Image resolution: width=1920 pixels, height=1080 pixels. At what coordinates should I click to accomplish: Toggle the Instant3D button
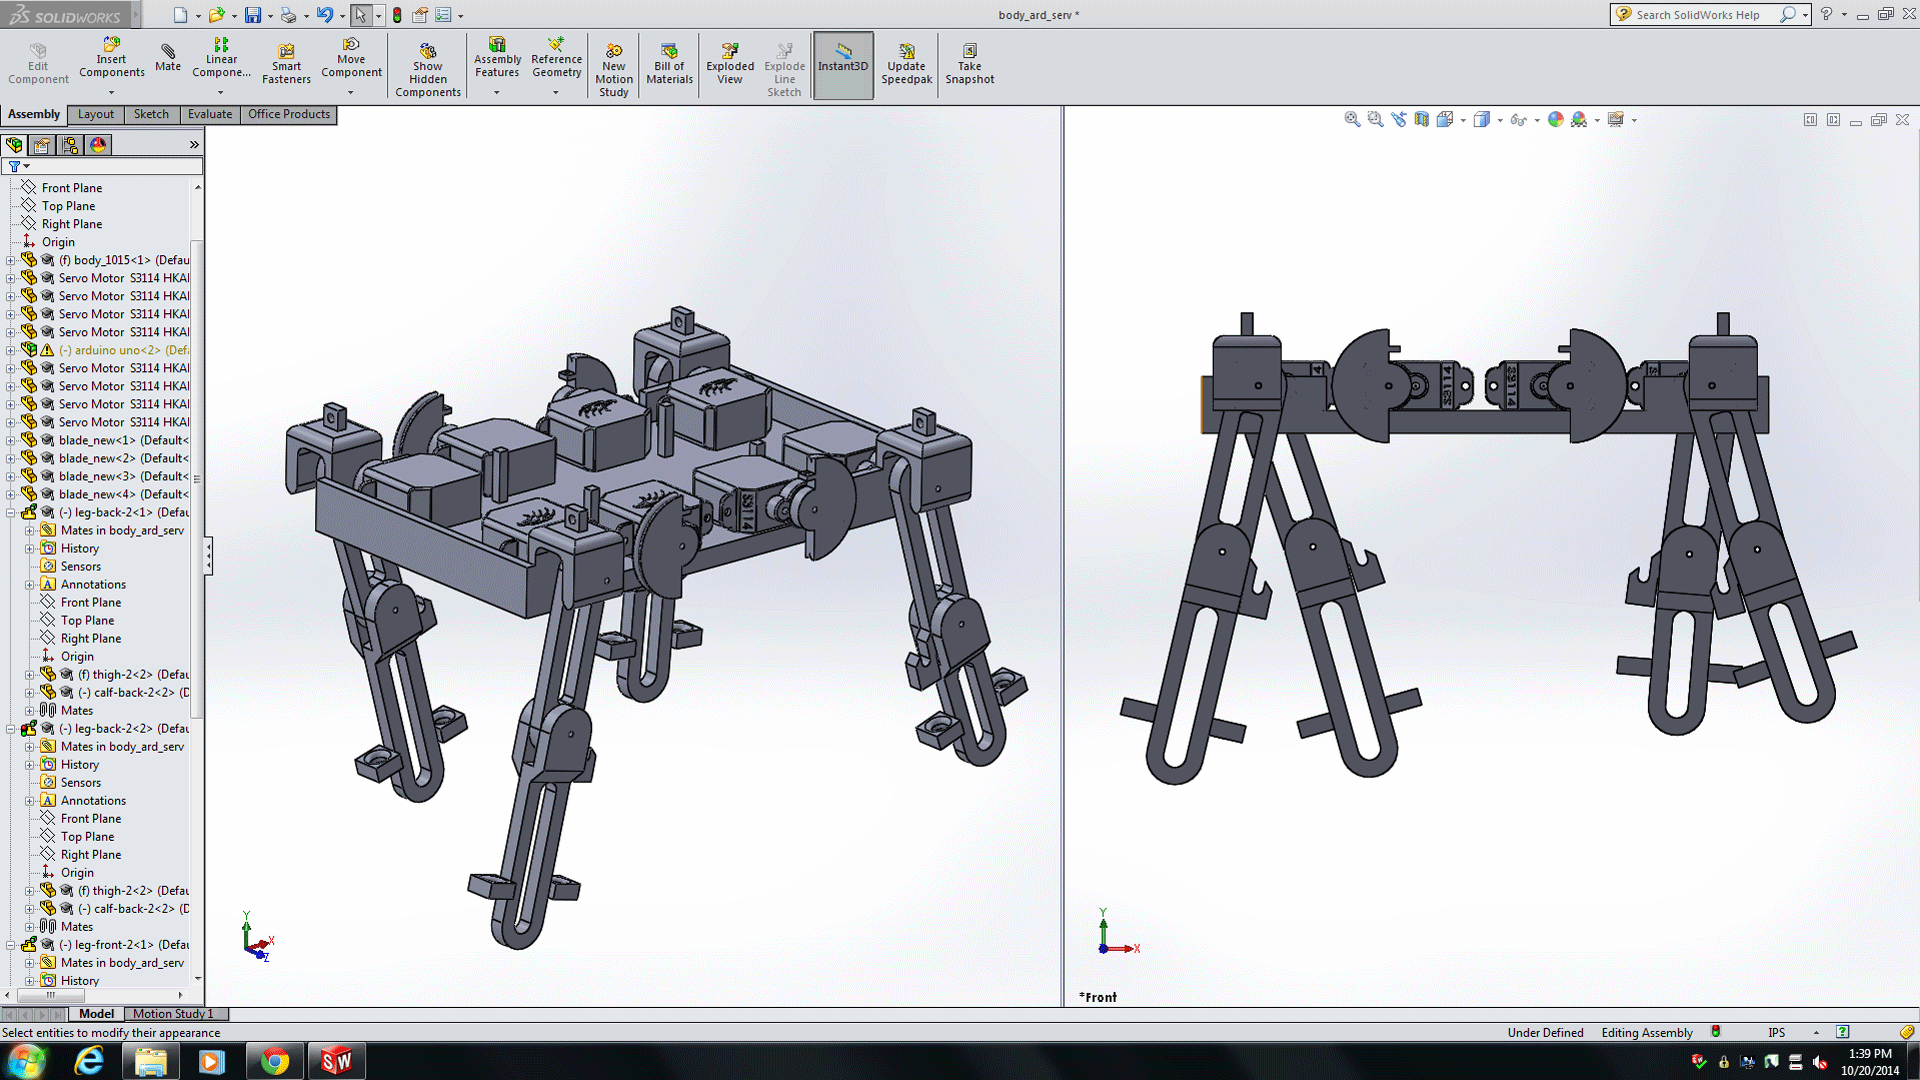click(843, 64)
